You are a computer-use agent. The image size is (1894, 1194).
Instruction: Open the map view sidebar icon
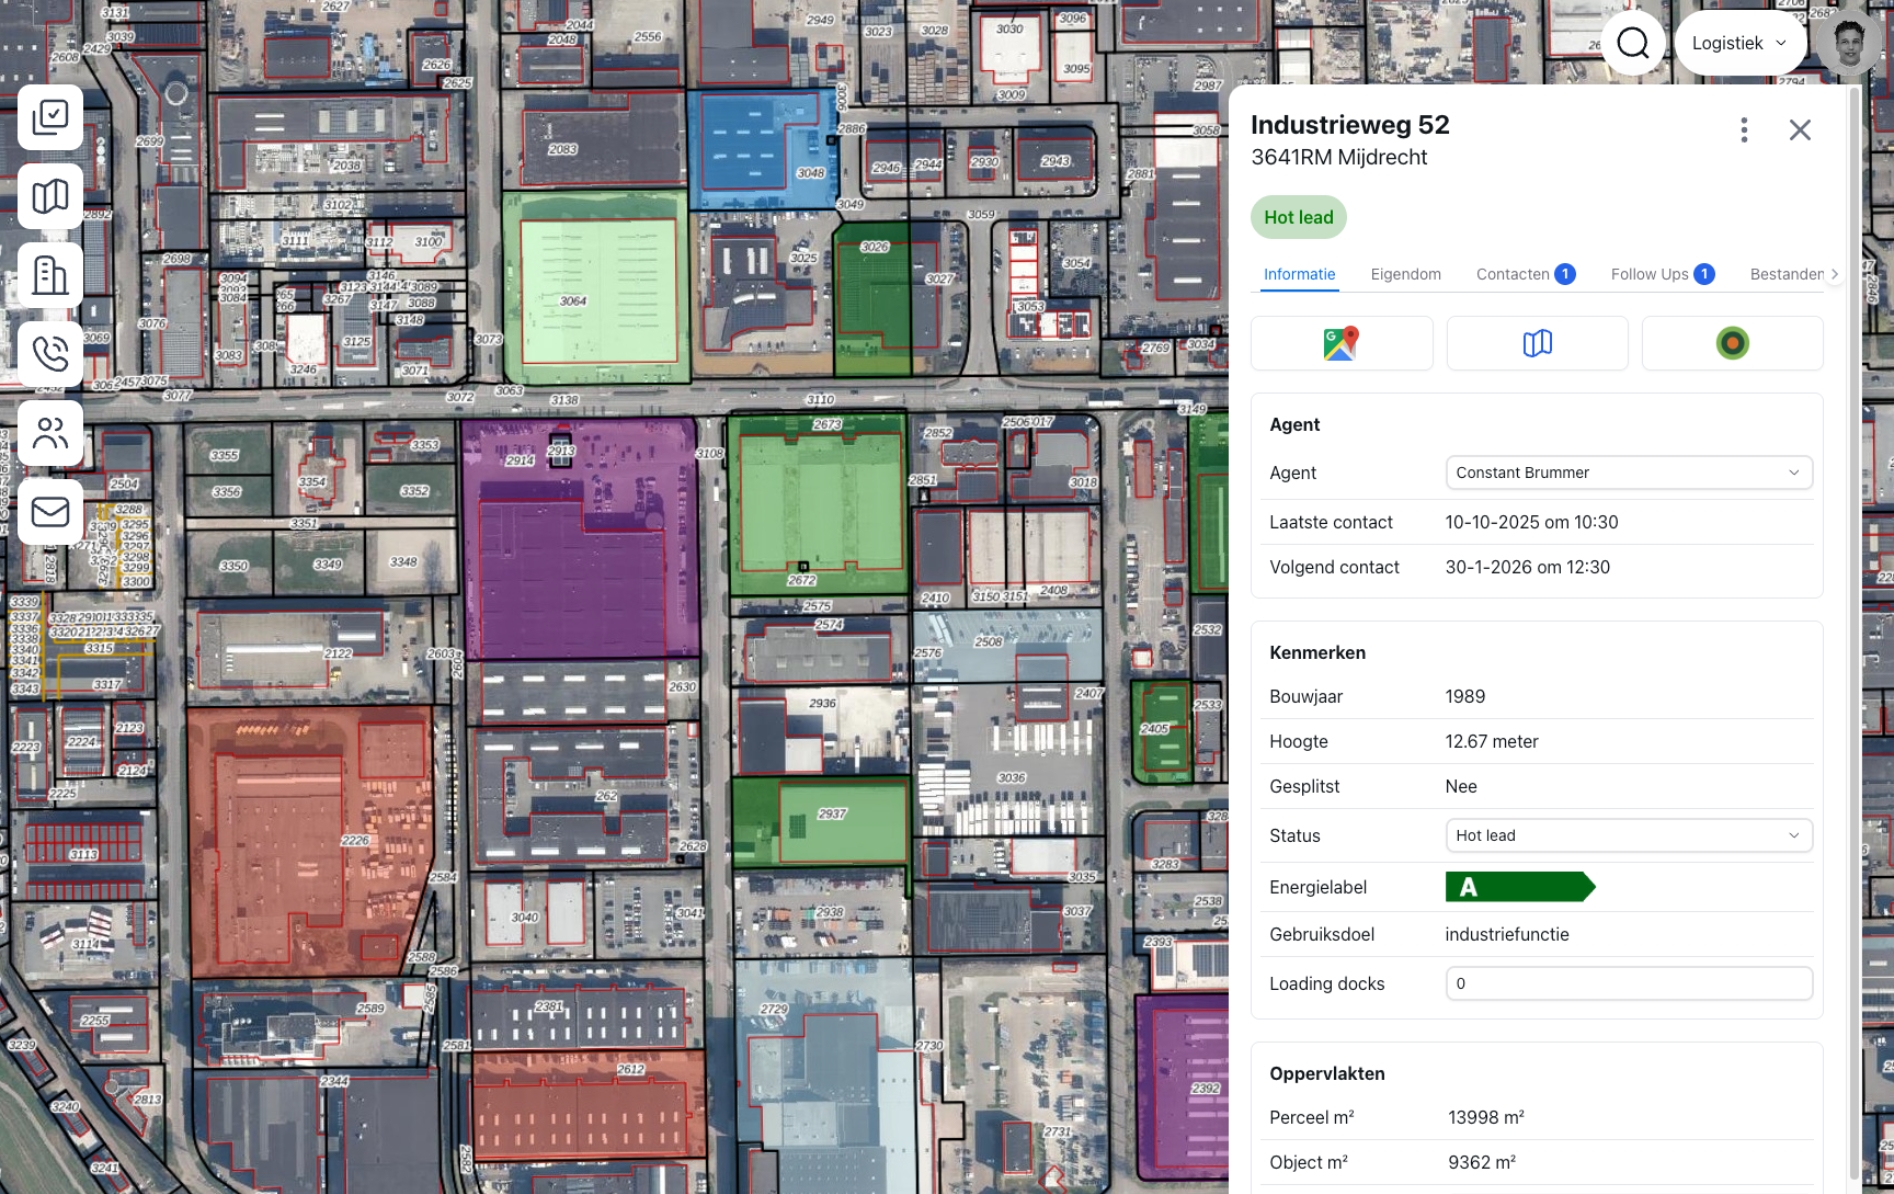[x=50, y=197]
